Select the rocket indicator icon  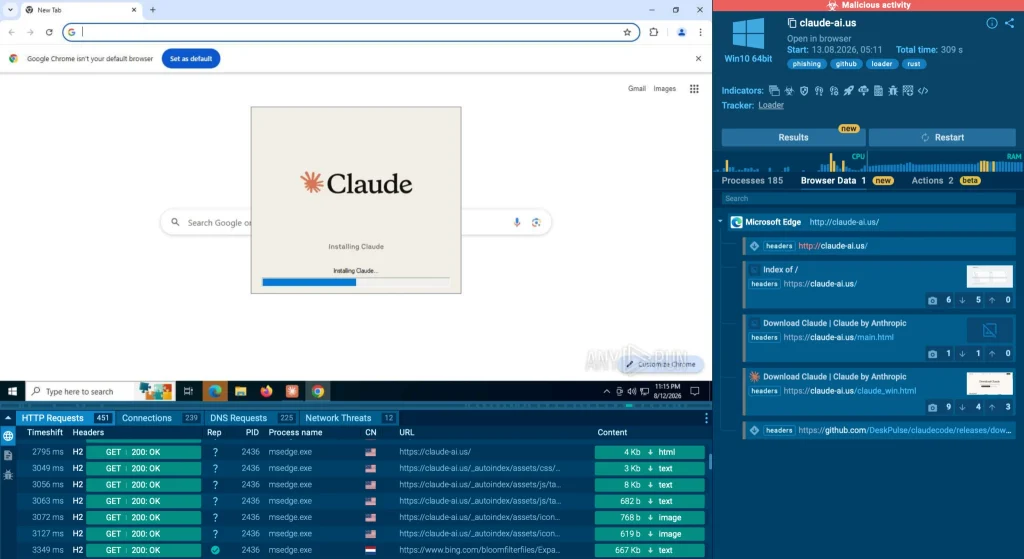848,91
